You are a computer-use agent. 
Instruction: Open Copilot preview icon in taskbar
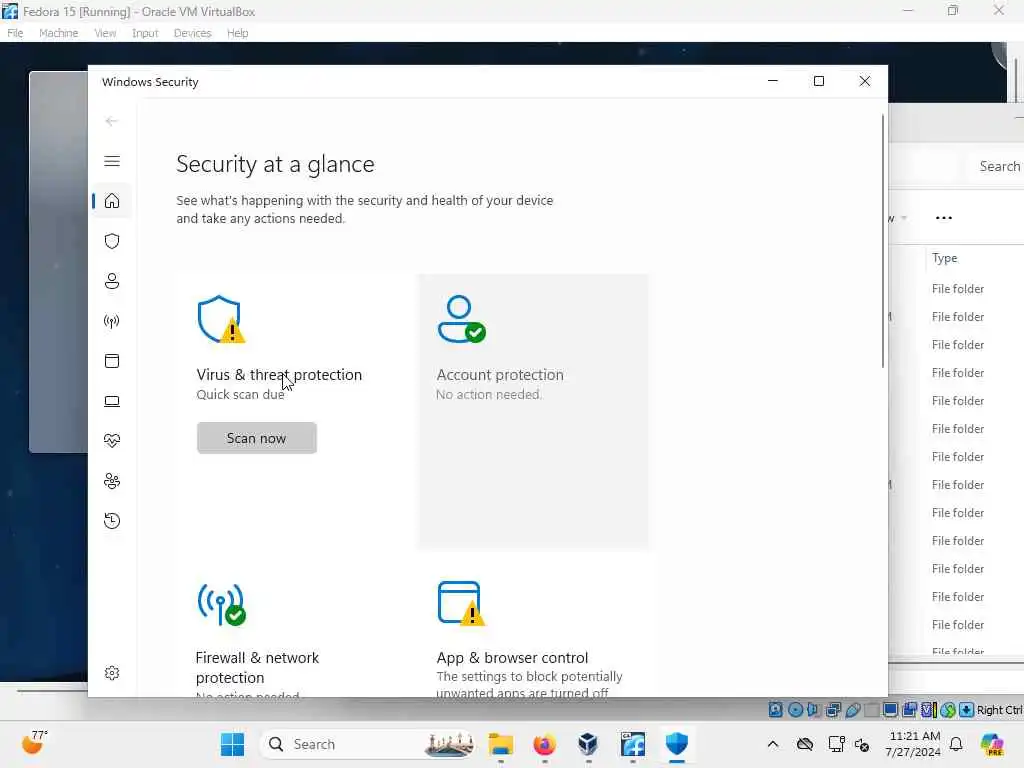pyautogui.click(x=992, y=744)
